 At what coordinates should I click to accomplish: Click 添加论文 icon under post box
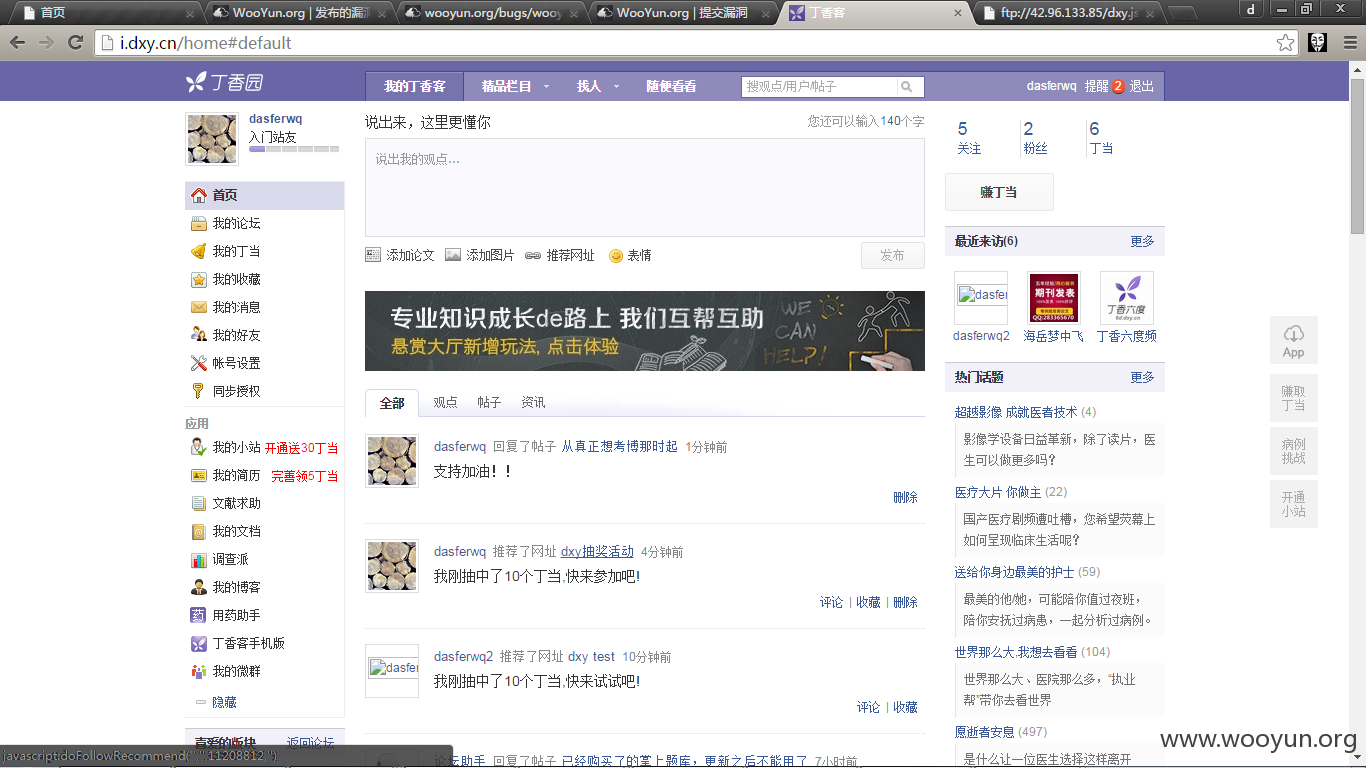tap(373, 255)
